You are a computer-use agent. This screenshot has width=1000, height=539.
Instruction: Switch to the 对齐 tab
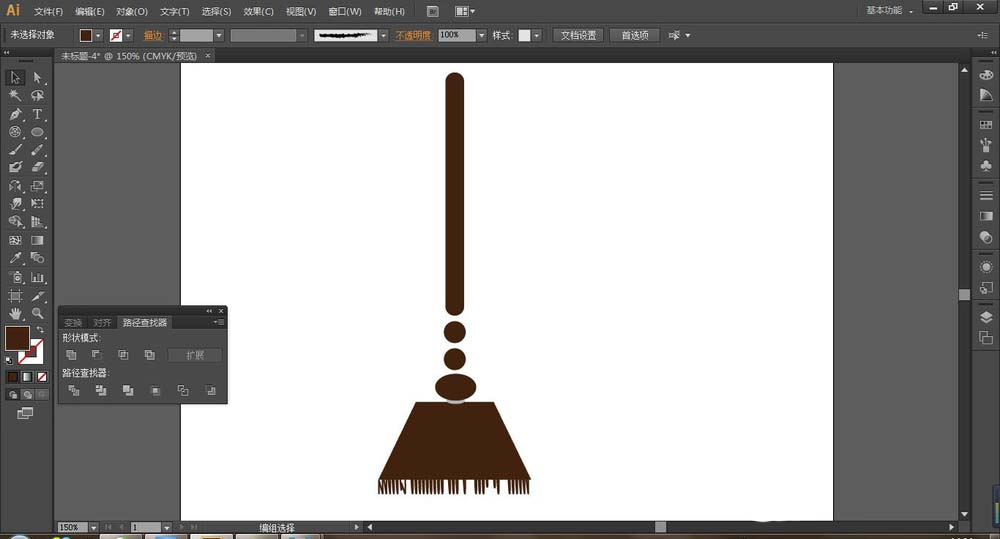102,323
